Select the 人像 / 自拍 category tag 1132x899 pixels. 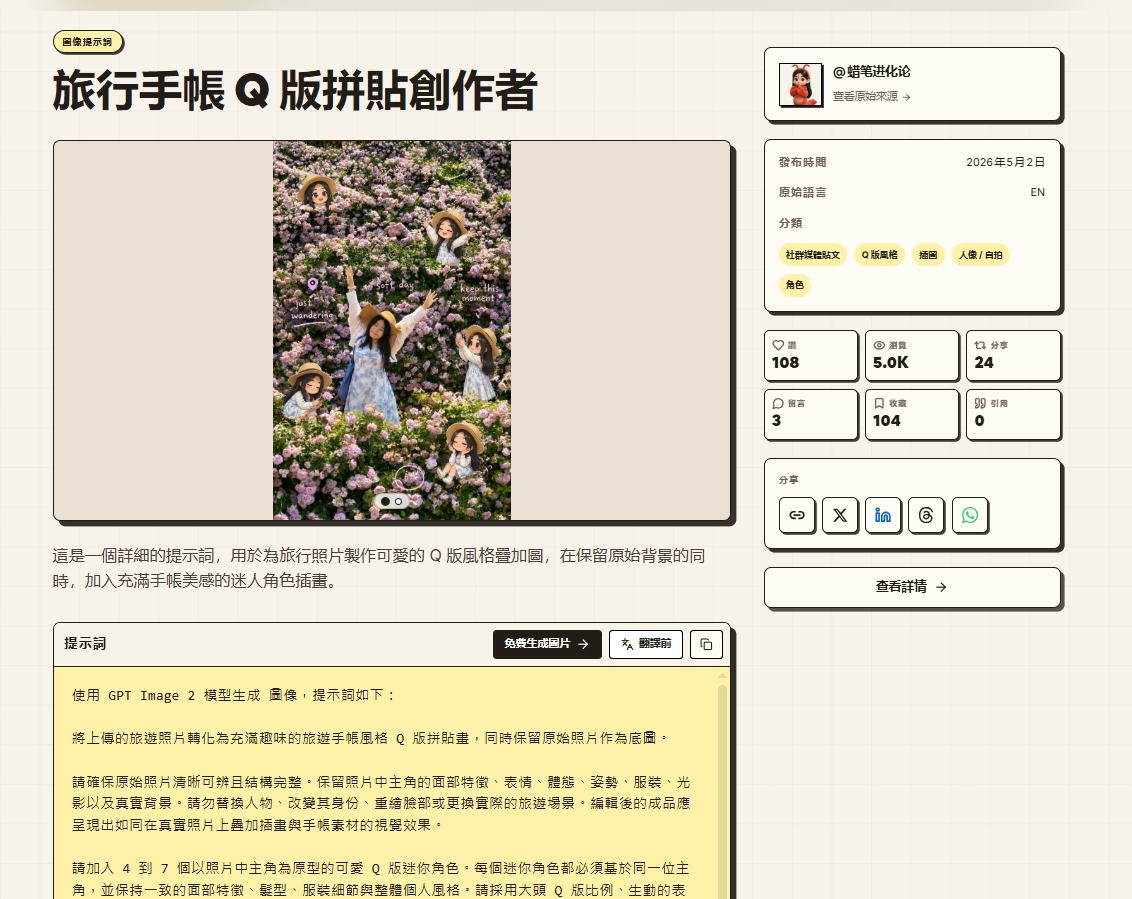click(980, 255)
